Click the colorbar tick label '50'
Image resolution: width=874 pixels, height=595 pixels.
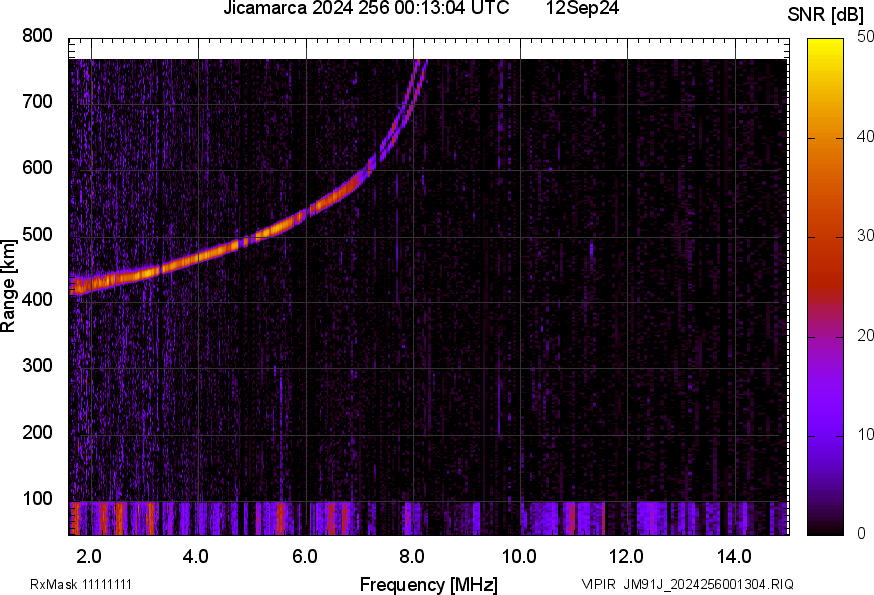(x=865, y=37)
